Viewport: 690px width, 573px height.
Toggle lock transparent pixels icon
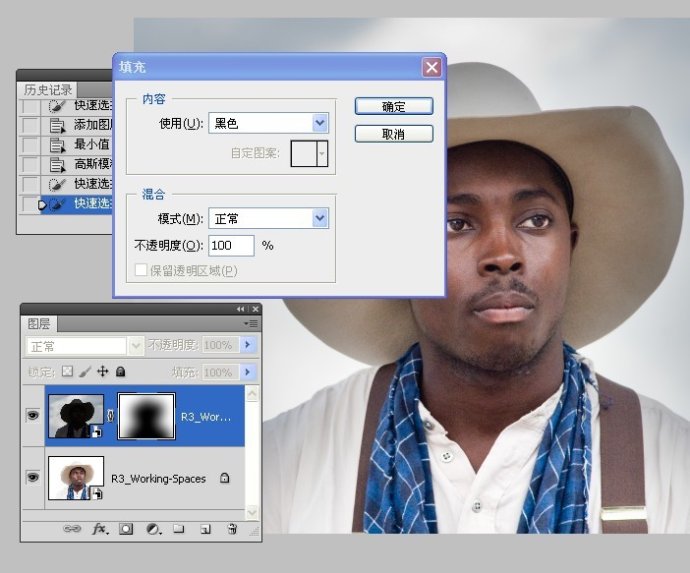pos(67,371)
